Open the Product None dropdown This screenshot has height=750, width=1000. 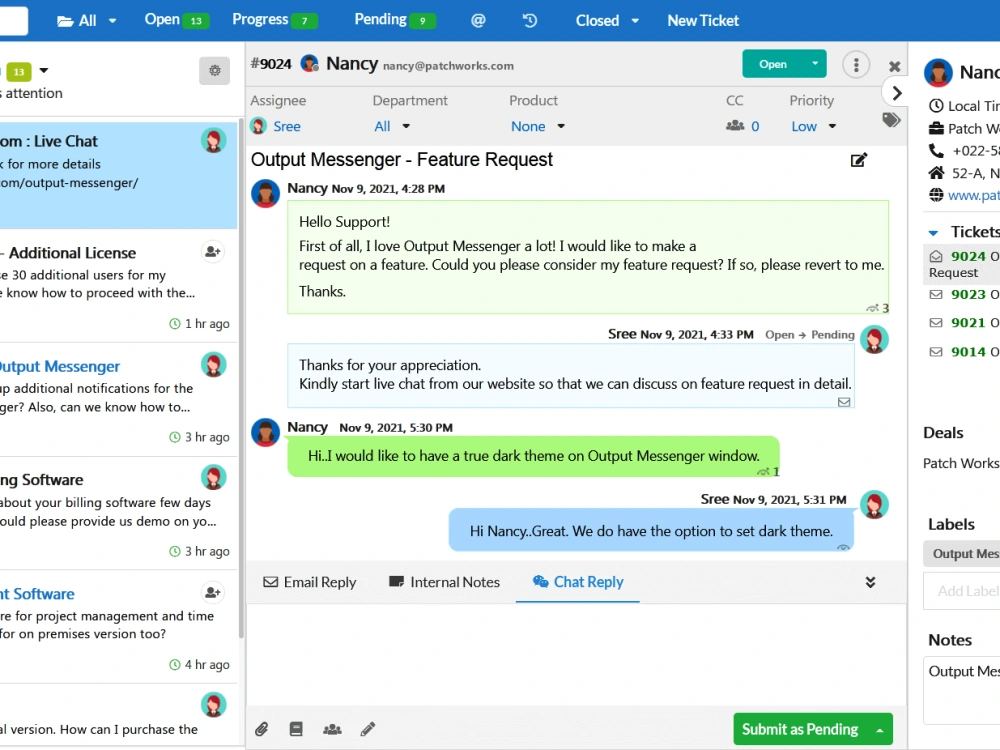538,126
